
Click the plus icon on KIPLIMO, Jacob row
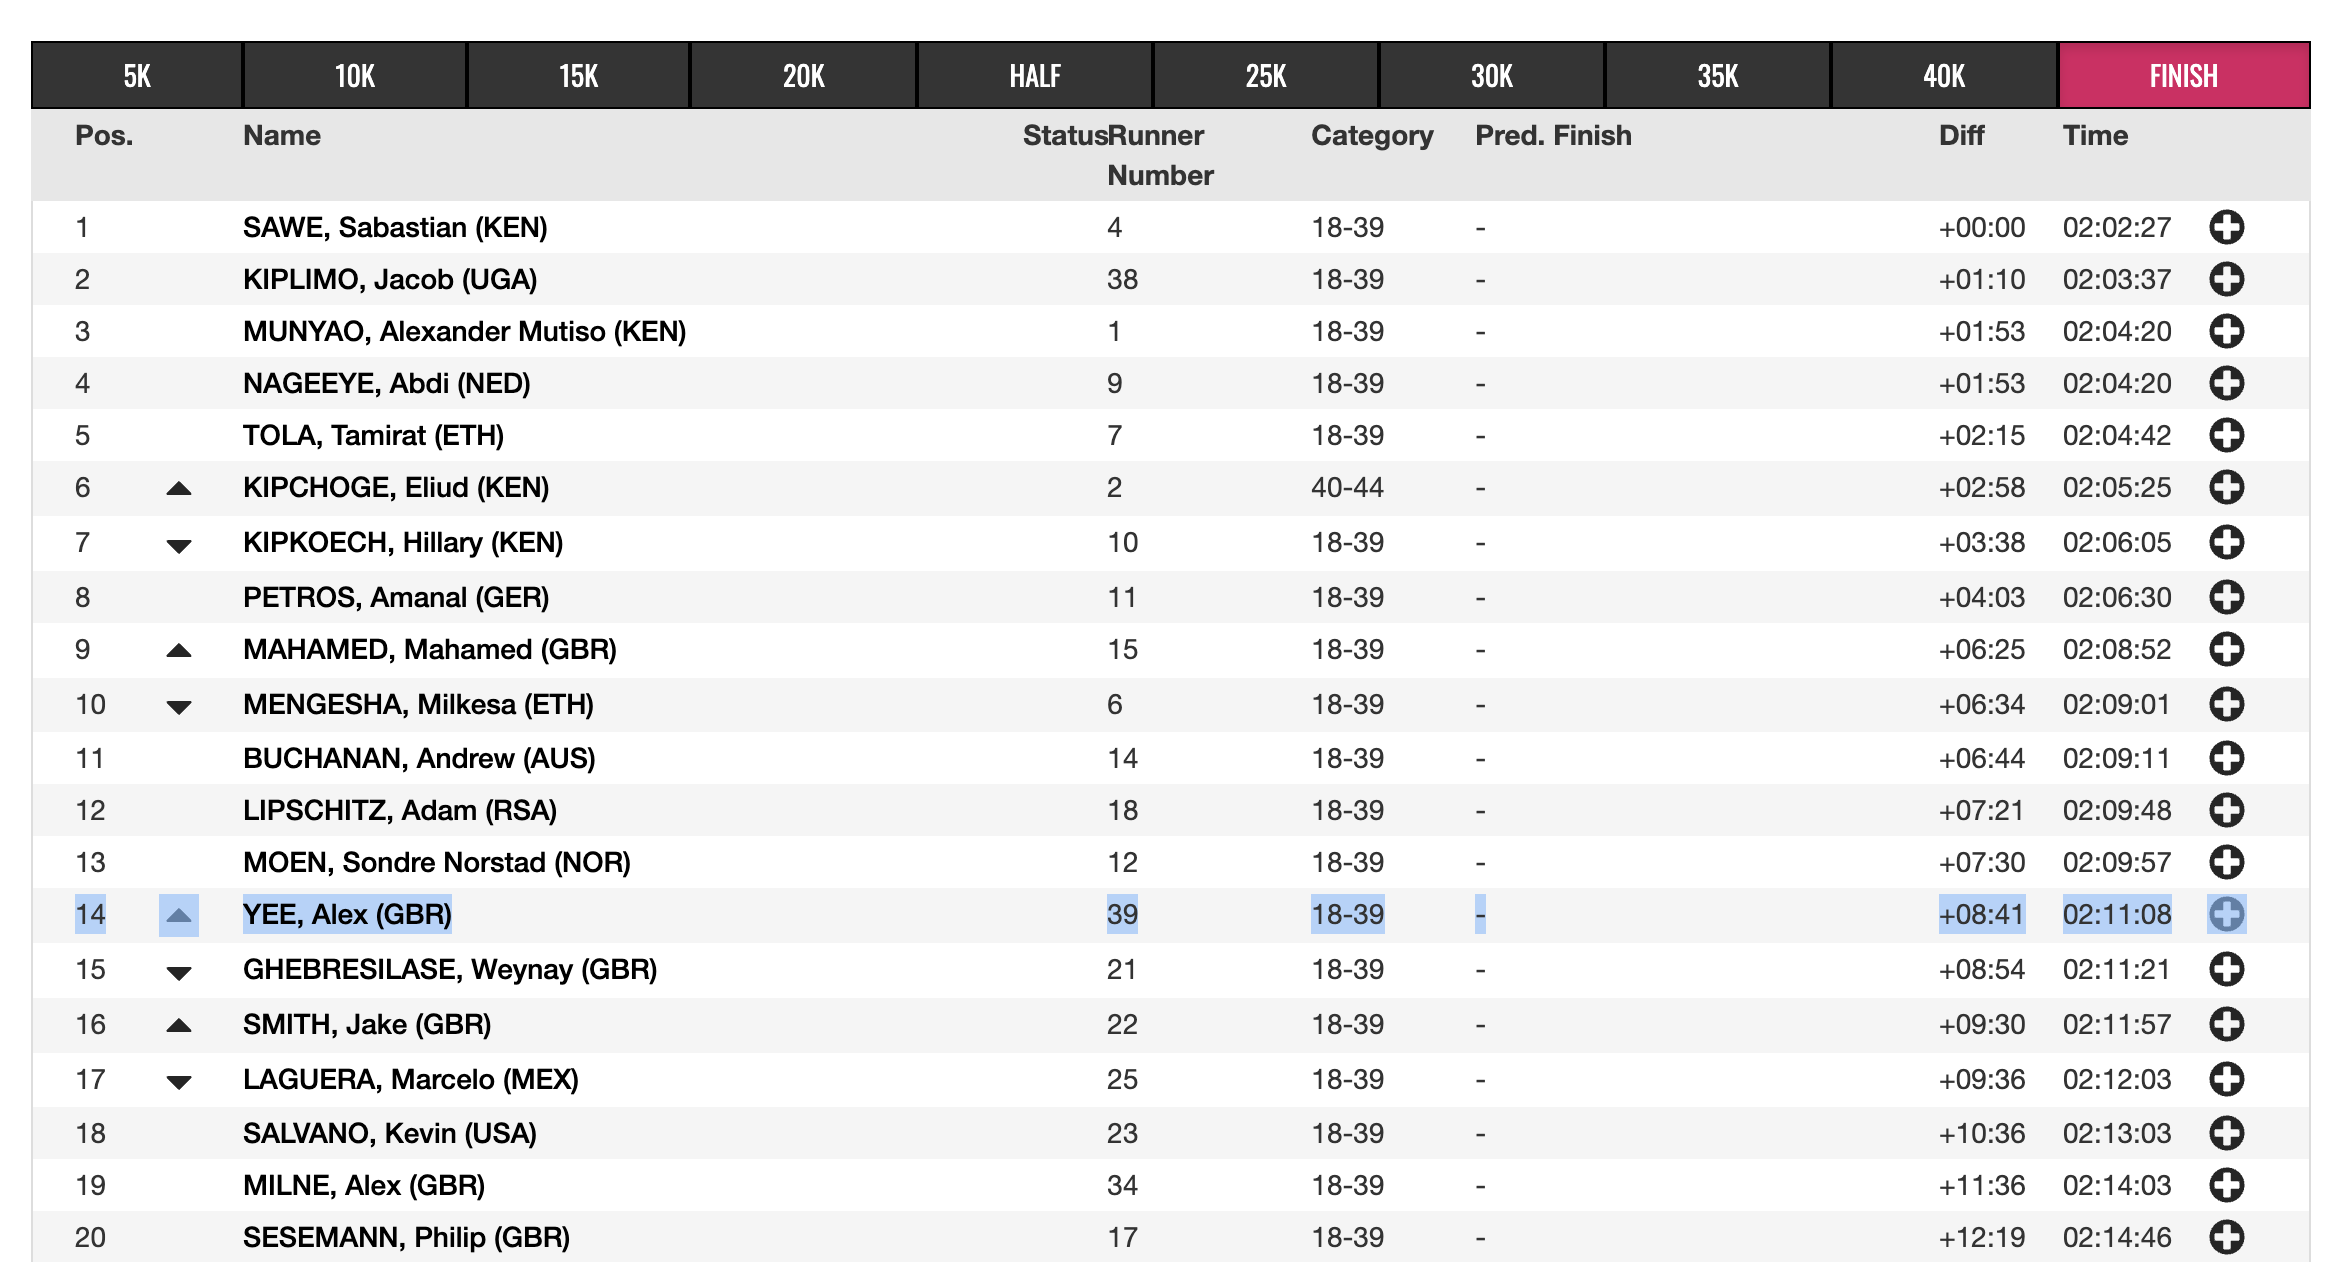(2226, 279)
